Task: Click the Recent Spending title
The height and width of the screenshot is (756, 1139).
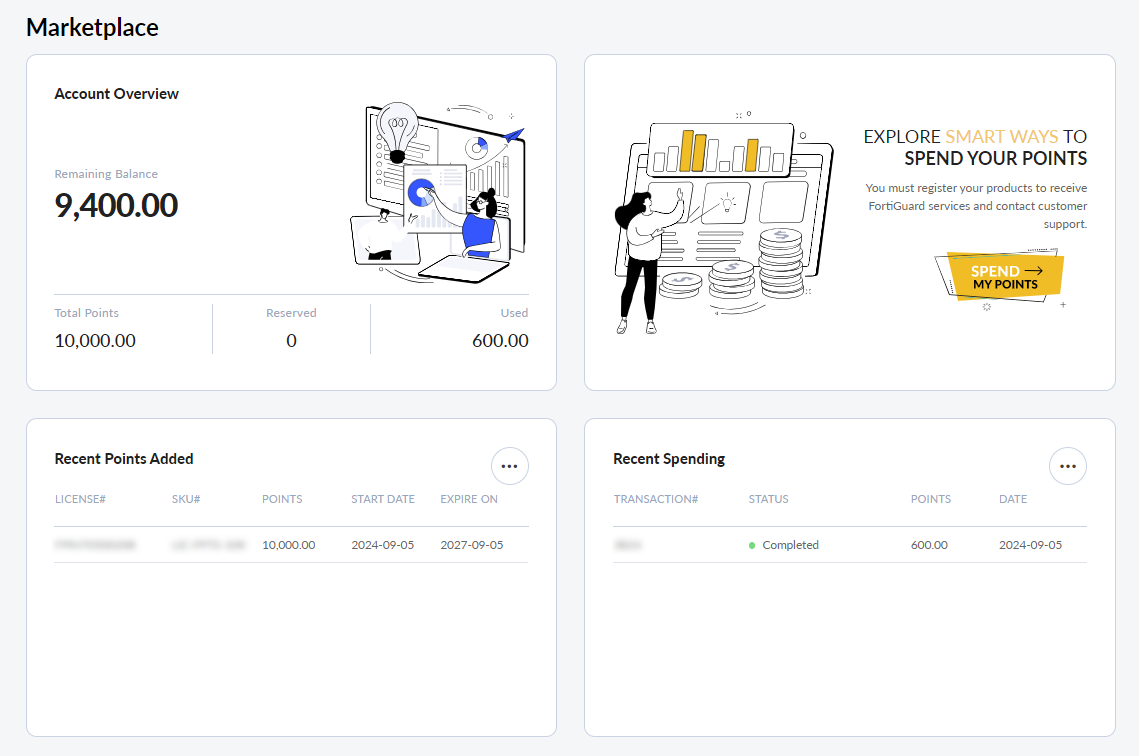Action: point(669,459)
